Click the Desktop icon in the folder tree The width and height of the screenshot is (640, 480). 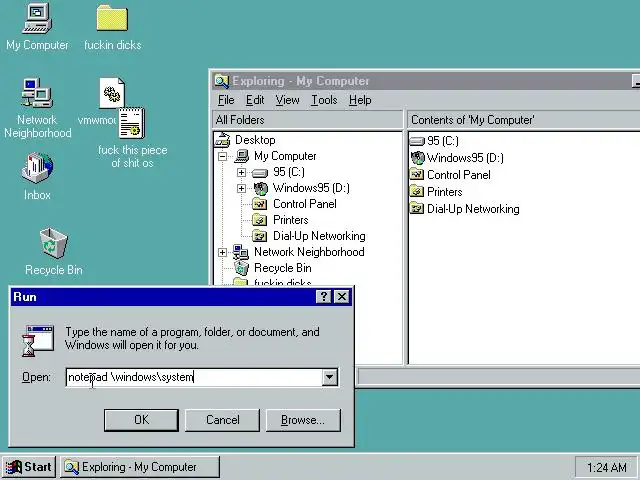click(223, 140)
